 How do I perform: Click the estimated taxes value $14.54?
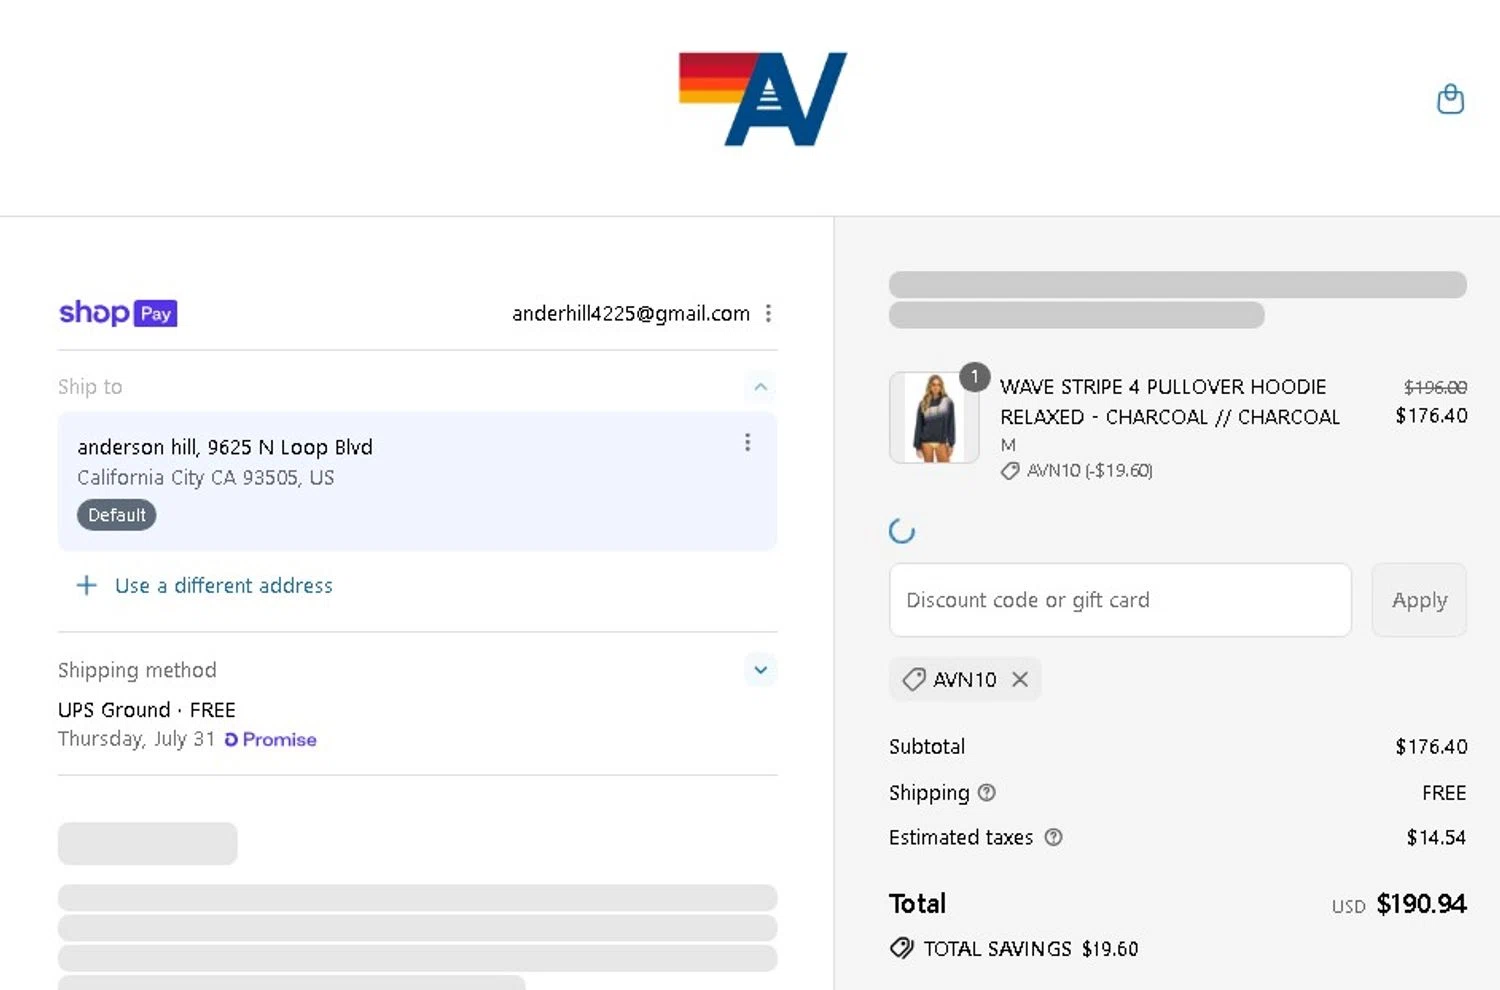(1436, 837)
